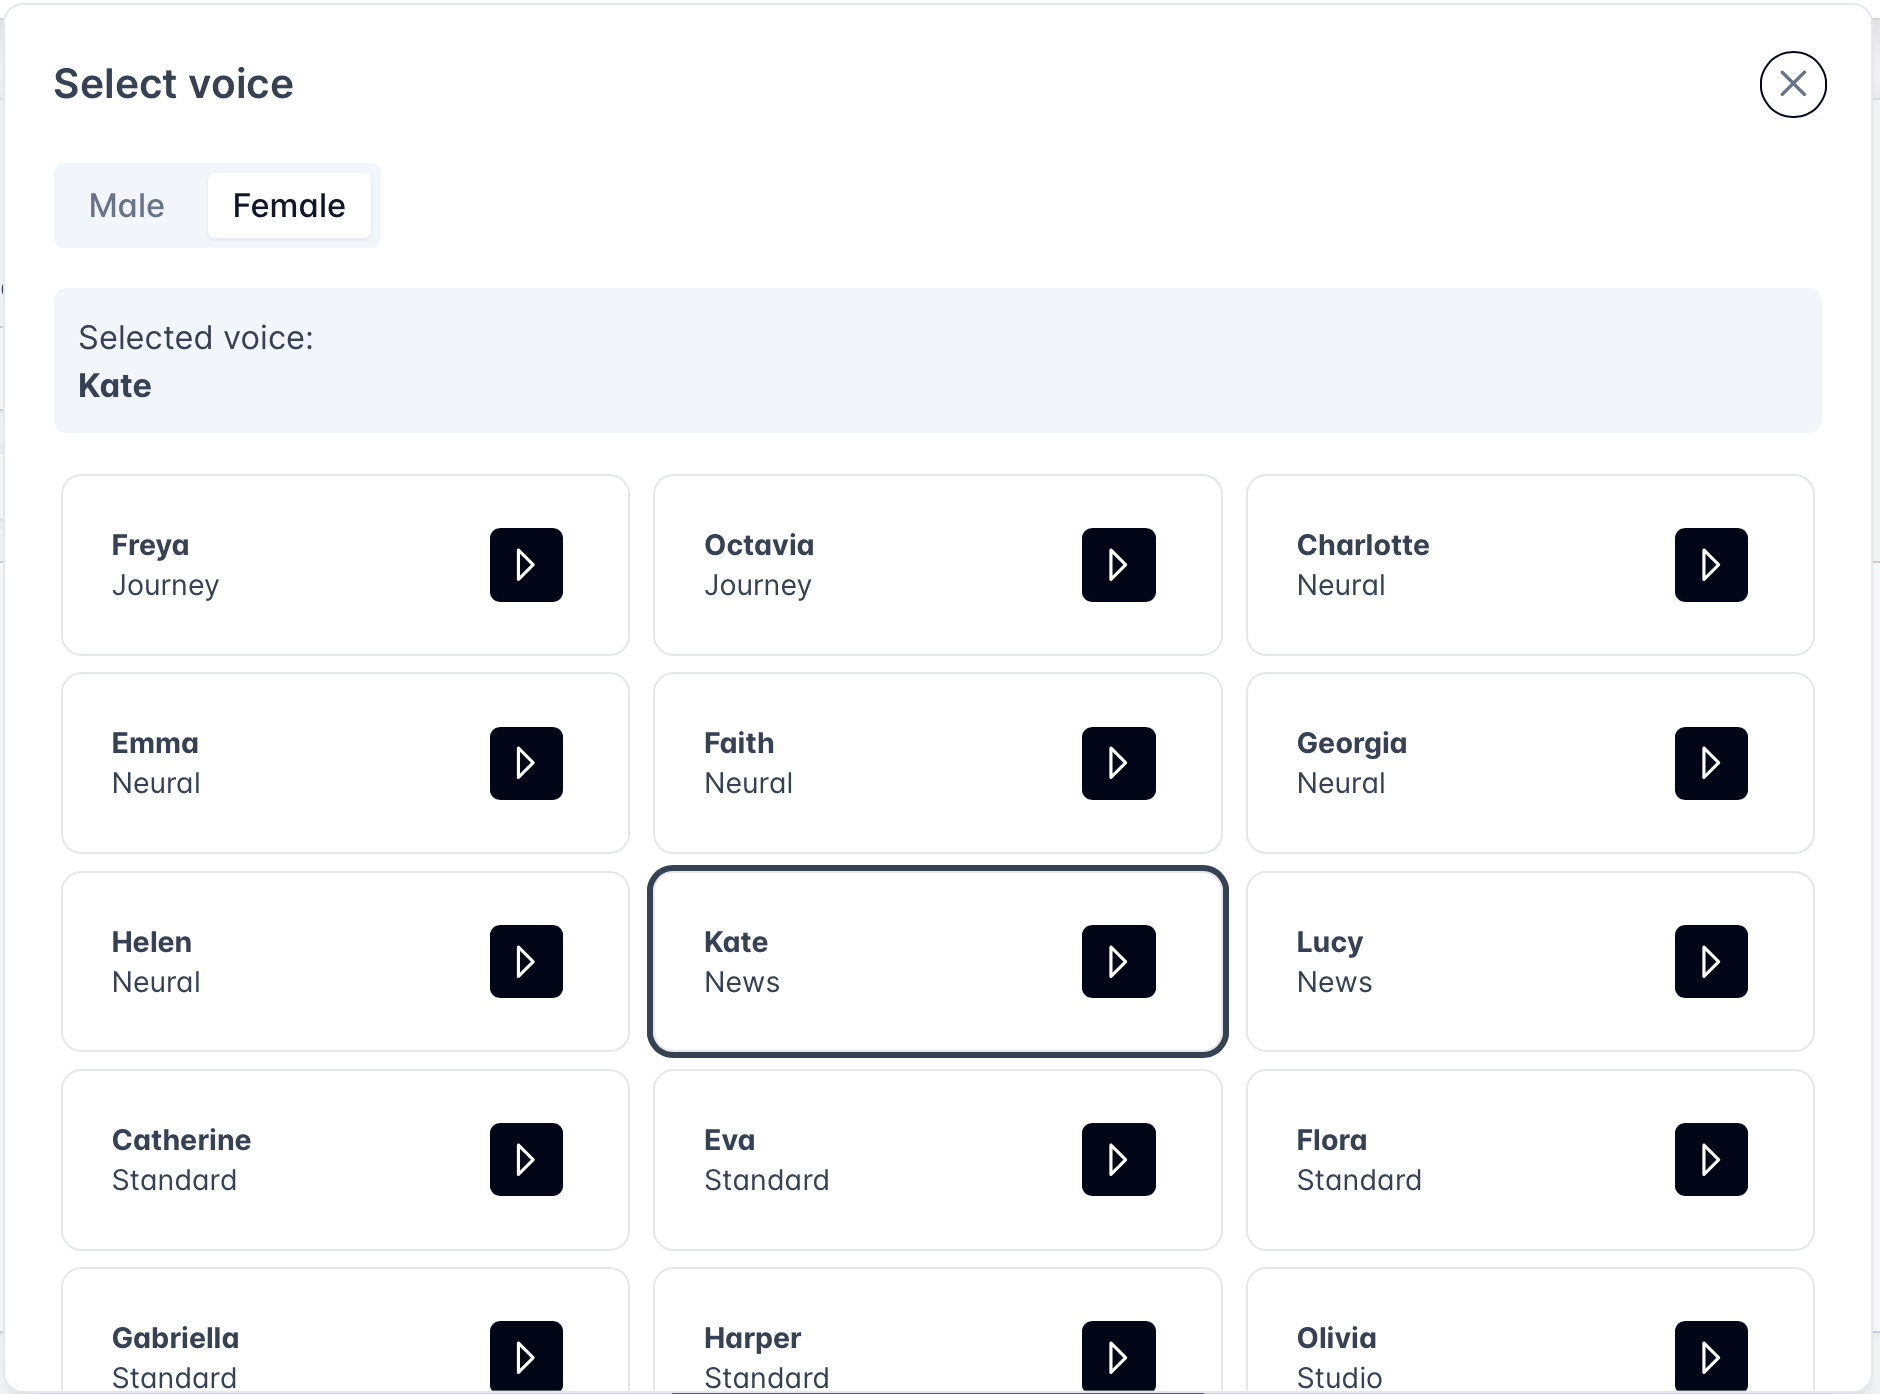Choose the Olivia Studio voice card

(1530, 1330)
